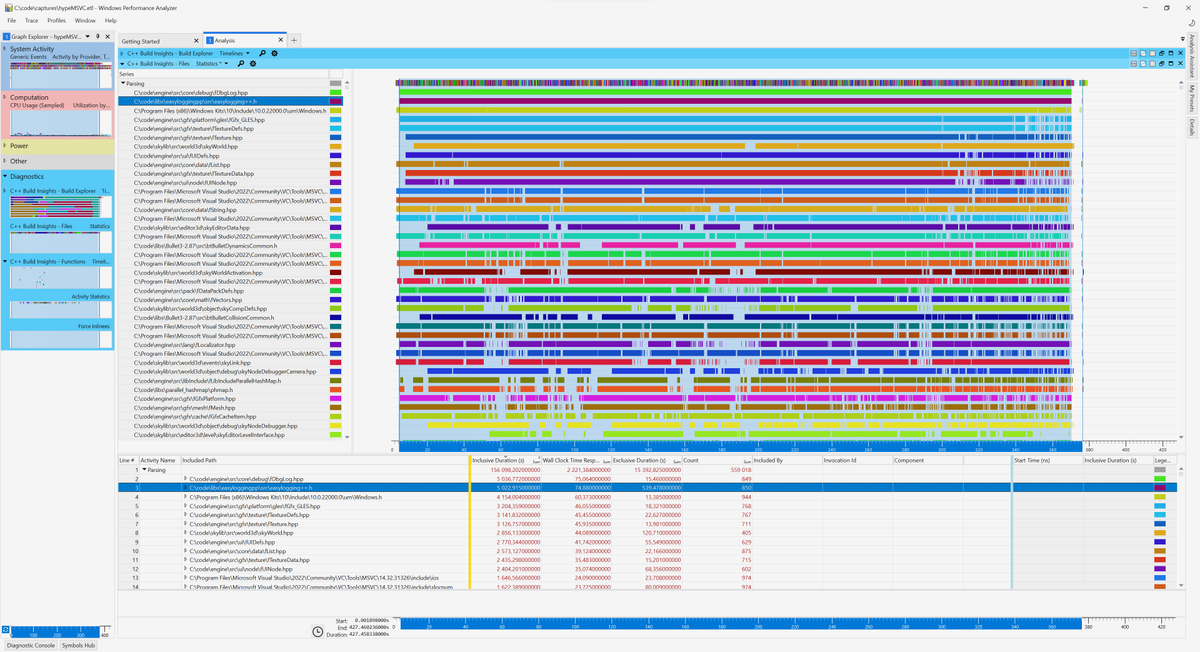Close the Analysis tab
Image resolution: width=1200 pixels, height=652 pixels.
pos(279,41)
